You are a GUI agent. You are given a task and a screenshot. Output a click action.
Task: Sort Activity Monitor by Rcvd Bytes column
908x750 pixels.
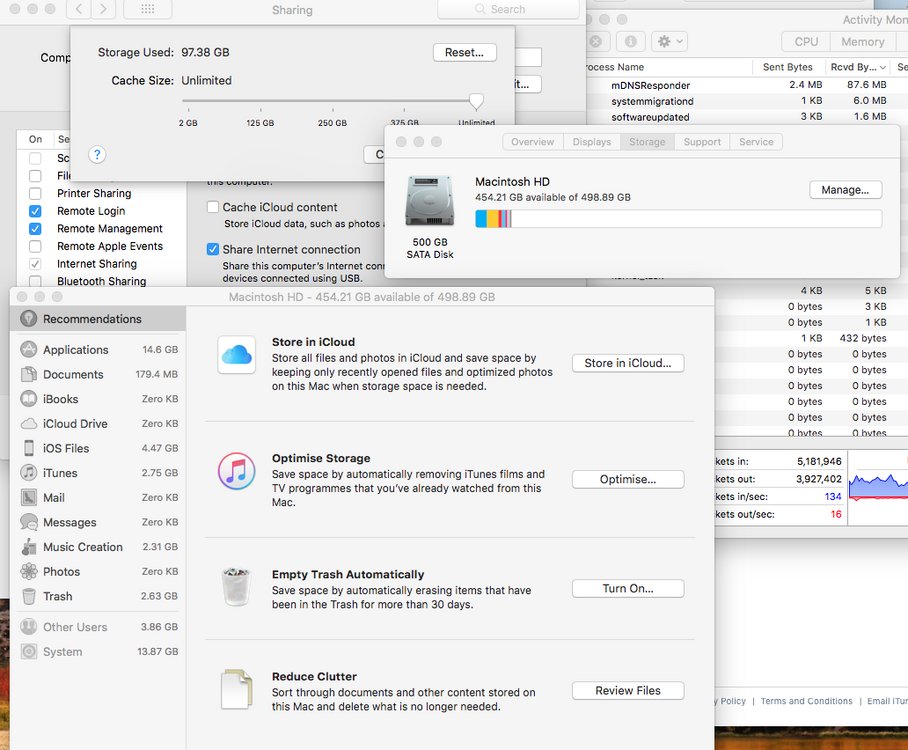coord(858,67)
